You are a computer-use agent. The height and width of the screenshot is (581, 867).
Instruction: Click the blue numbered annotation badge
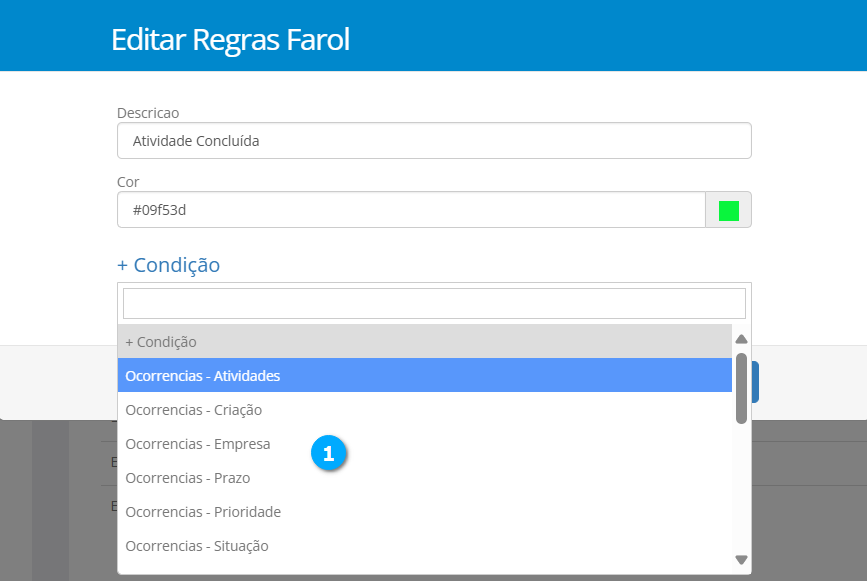(x=328, y=453)
